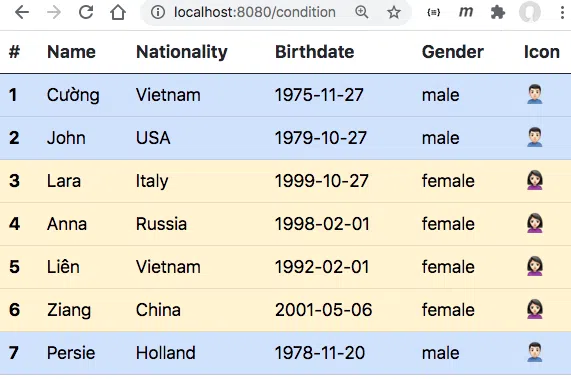The height and width of the screenshot is (379, 571).
Task: Reload the page with the refresh icon
Action: point(86,12)
